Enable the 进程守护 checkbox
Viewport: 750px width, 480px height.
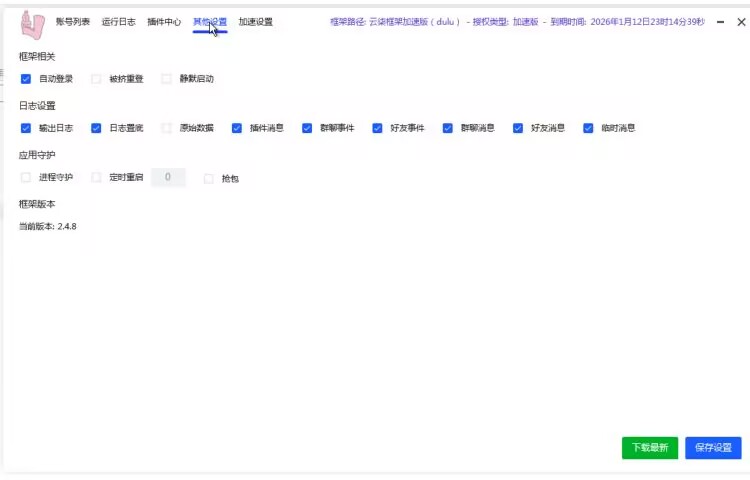pos(26,178)
